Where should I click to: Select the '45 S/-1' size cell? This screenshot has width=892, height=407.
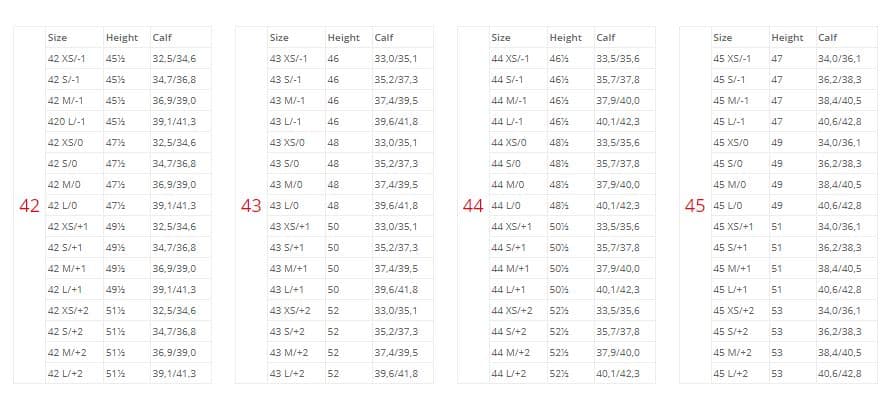coord(730,79)
